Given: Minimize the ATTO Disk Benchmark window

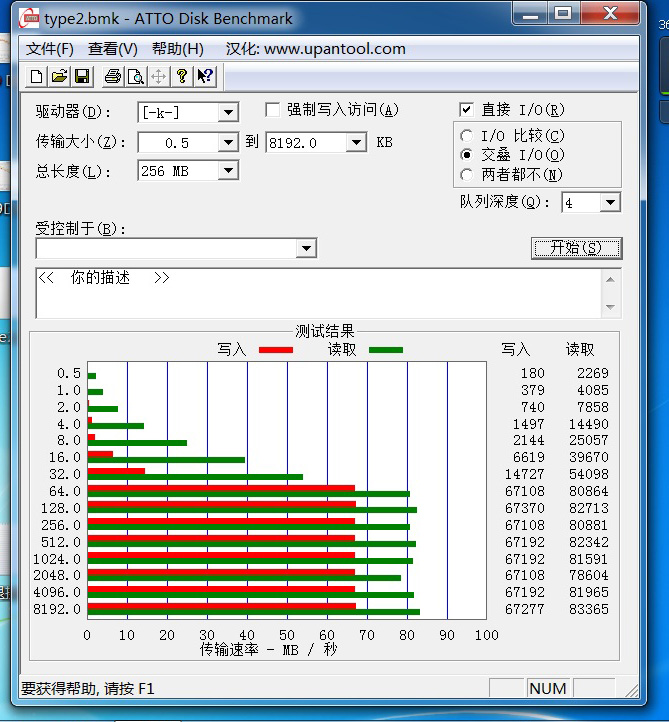Looking at the screenshot, I should tap(530, 13).
